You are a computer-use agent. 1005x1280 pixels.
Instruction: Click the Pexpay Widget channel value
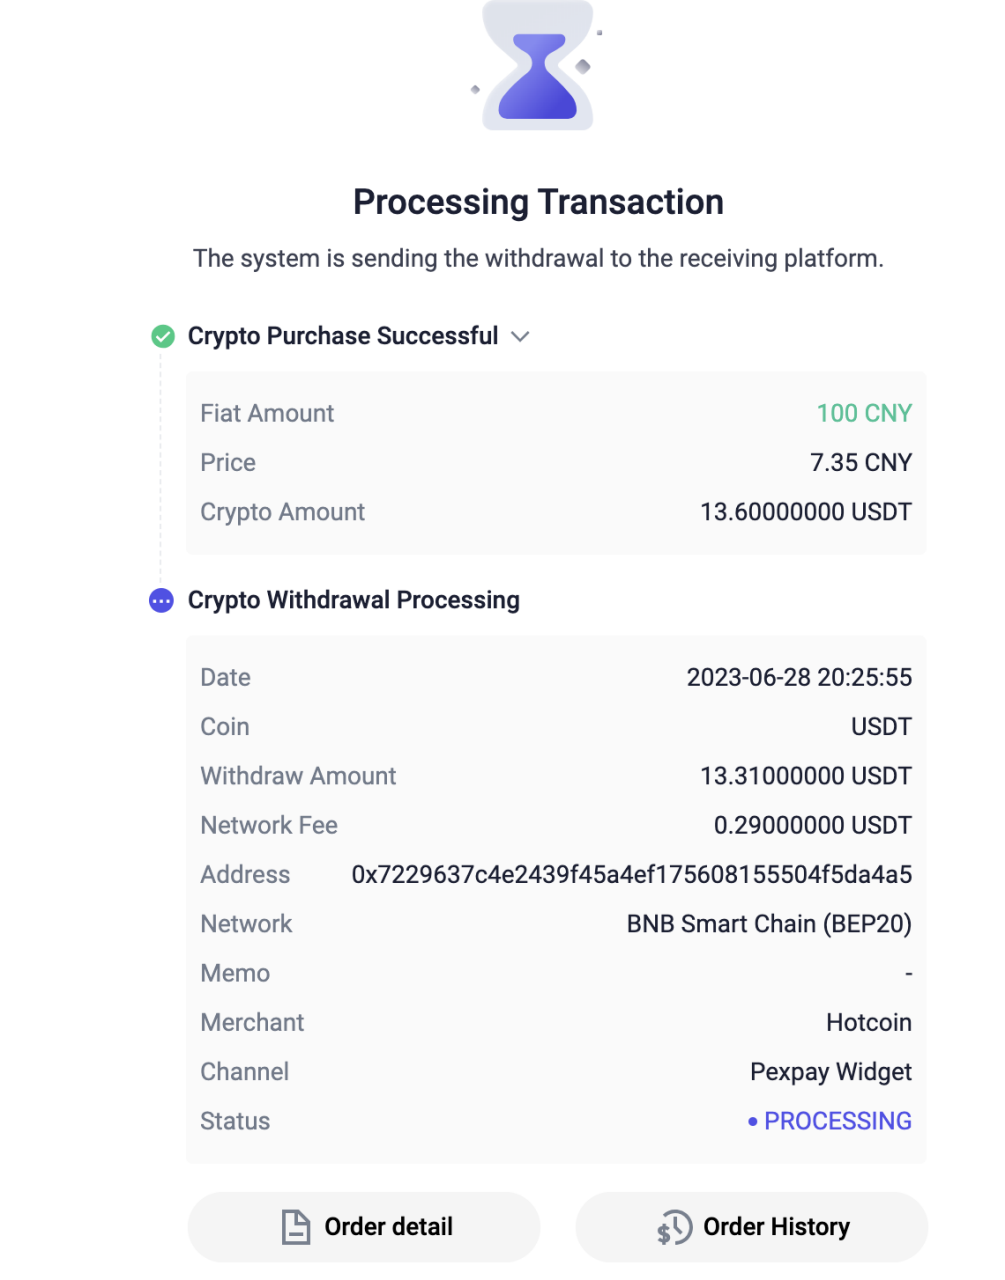(x=830, y=1072)
